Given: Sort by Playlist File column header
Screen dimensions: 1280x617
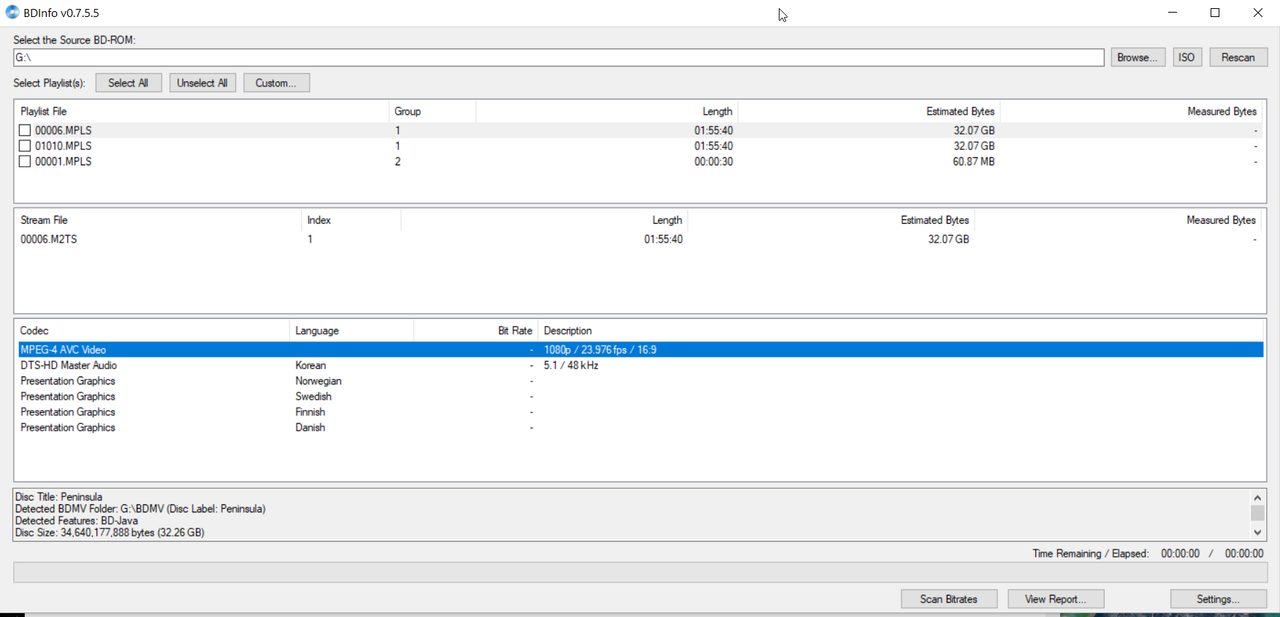Looking at the screenshot, I should click(x=201, y=112).
